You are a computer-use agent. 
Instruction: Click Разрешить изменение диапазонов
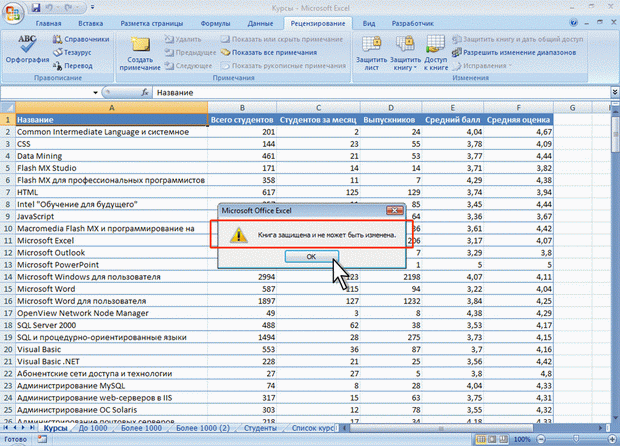click(514, 52)
